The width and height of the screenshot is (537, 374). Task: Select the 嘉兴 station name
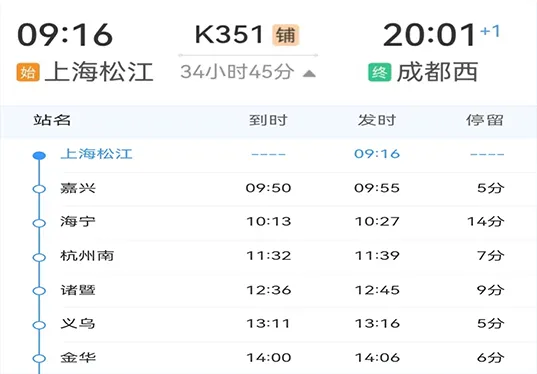[x=78, y=188]
